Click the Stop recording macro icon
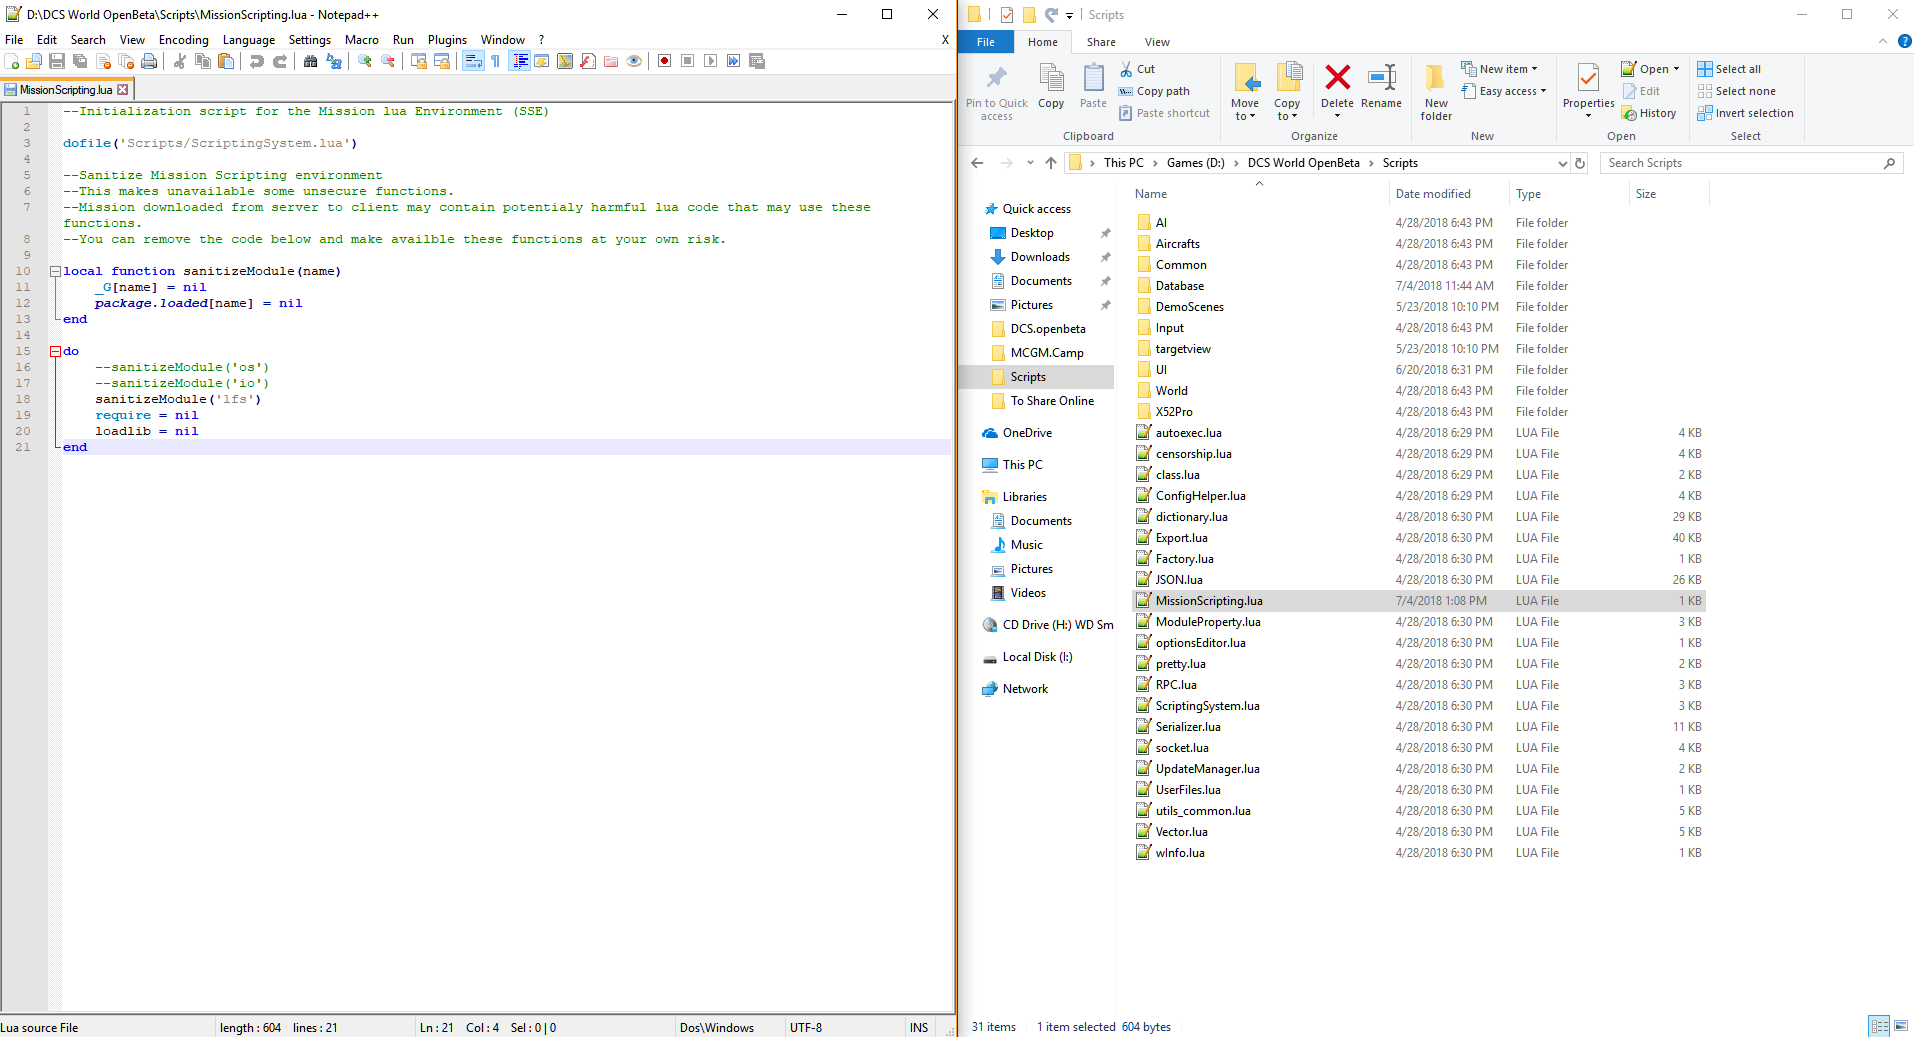Viewport: 1914px width, 1037px height. click(688, 61)
